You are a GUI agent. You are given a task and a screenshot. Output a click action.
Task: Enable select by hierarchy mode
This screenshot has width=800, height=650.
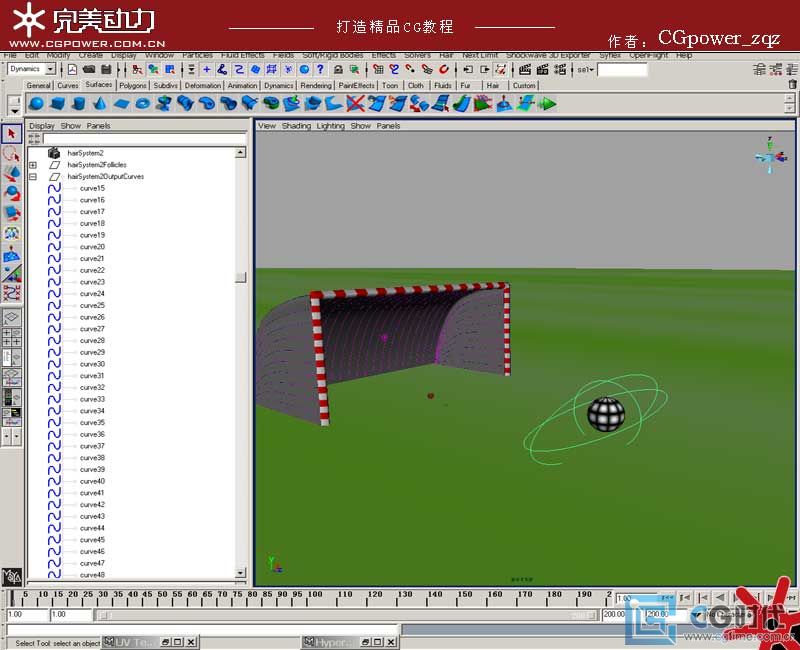click(137, 69)
